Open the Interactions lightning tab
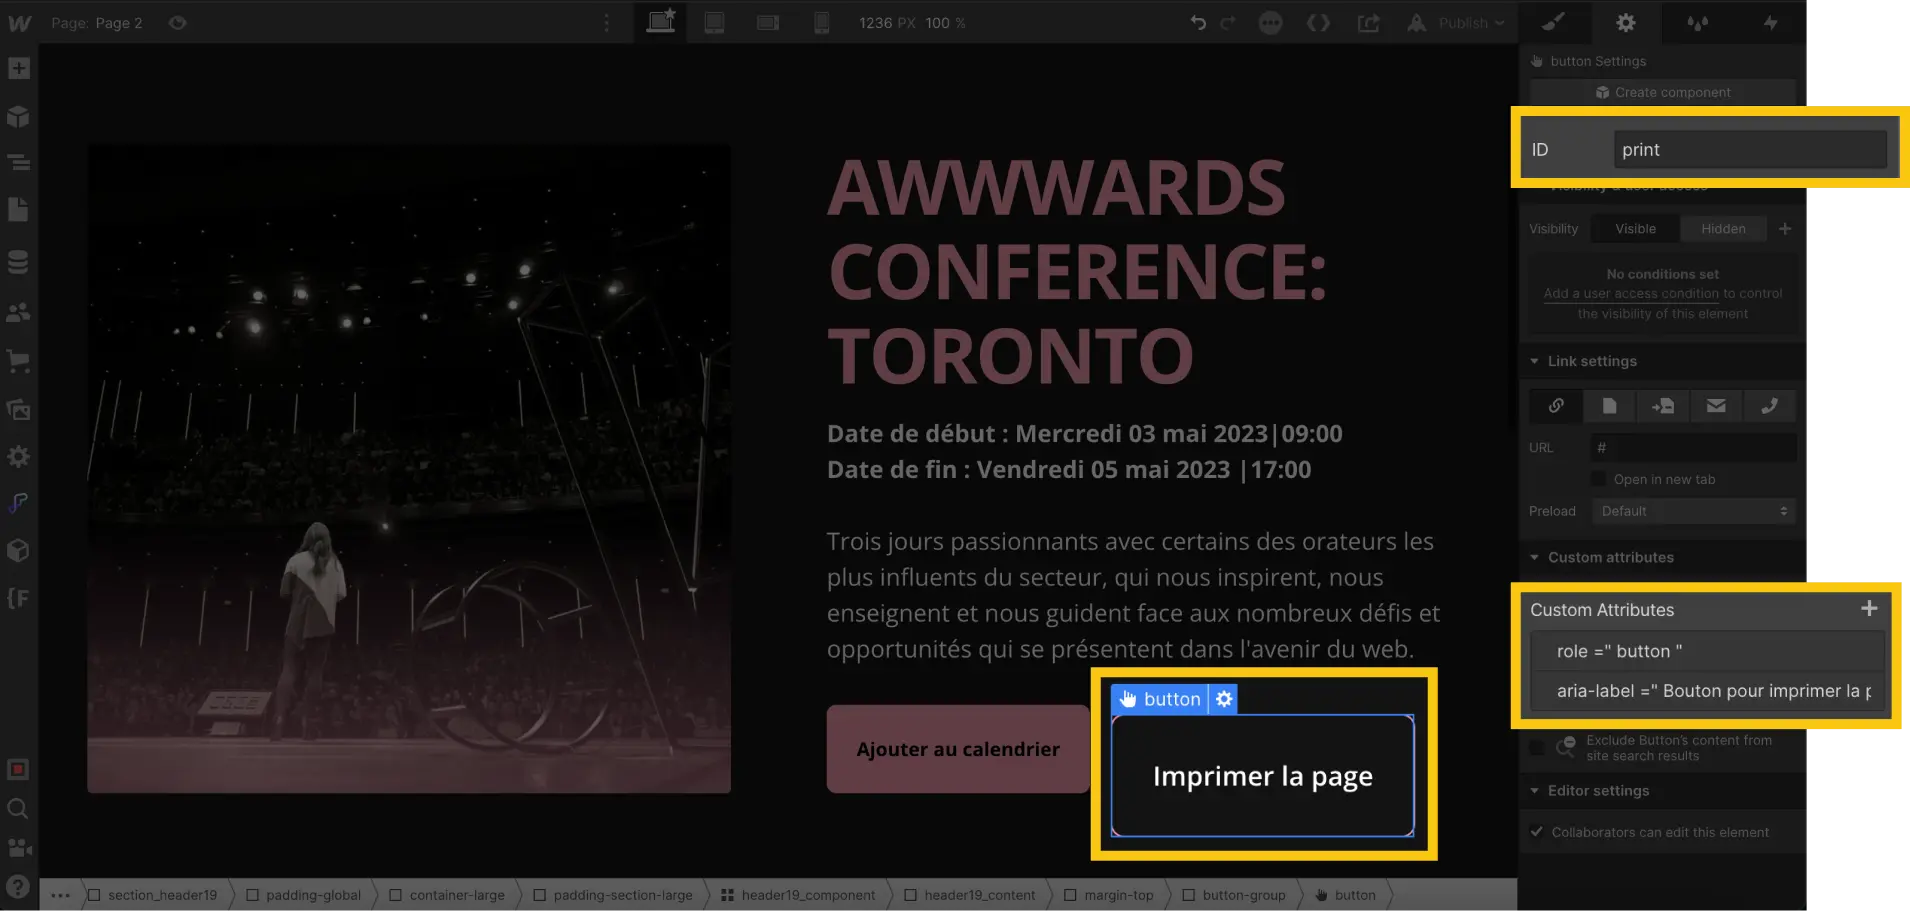Image resolution: width=1910 pixels, height=911 pixels. tap(1770, 22)
